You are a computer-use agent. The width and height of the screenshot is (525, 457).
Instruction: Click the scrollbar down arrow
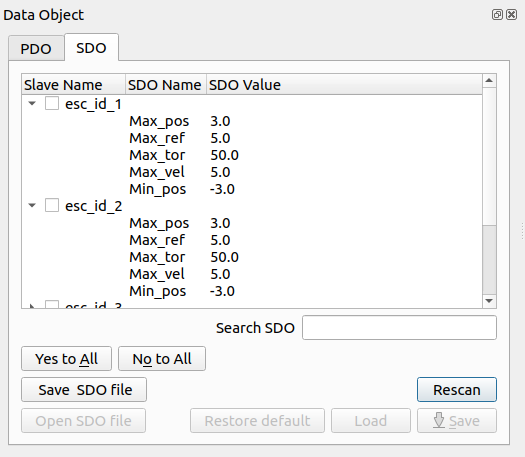[x=489, y=301]
